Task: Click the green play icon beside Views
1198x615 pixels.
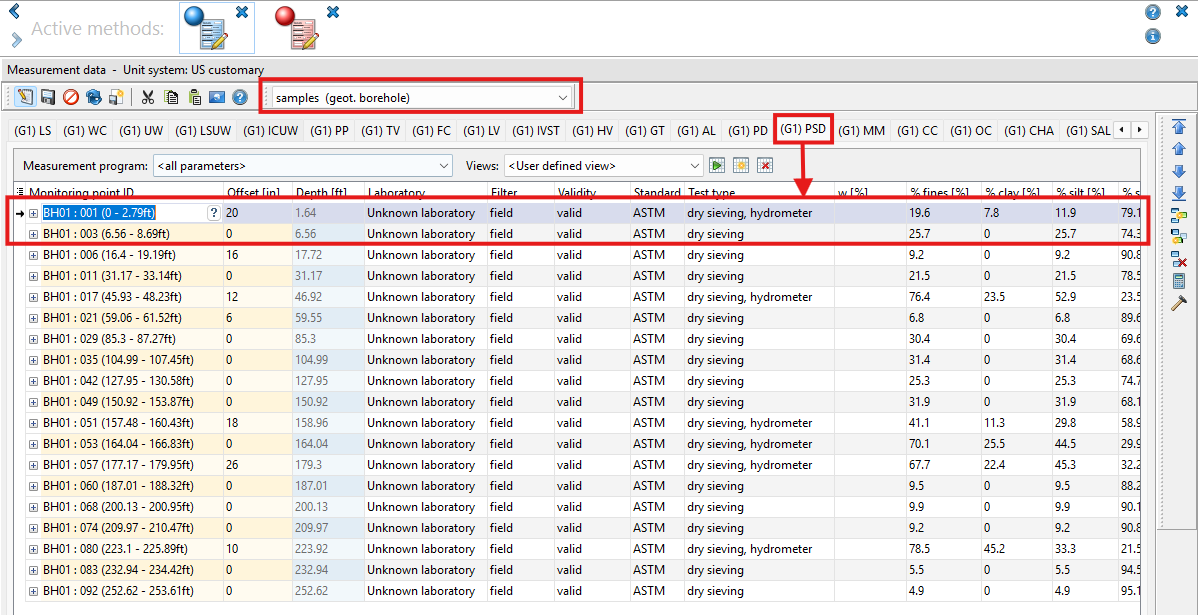Action: click(x=717, y=165)
